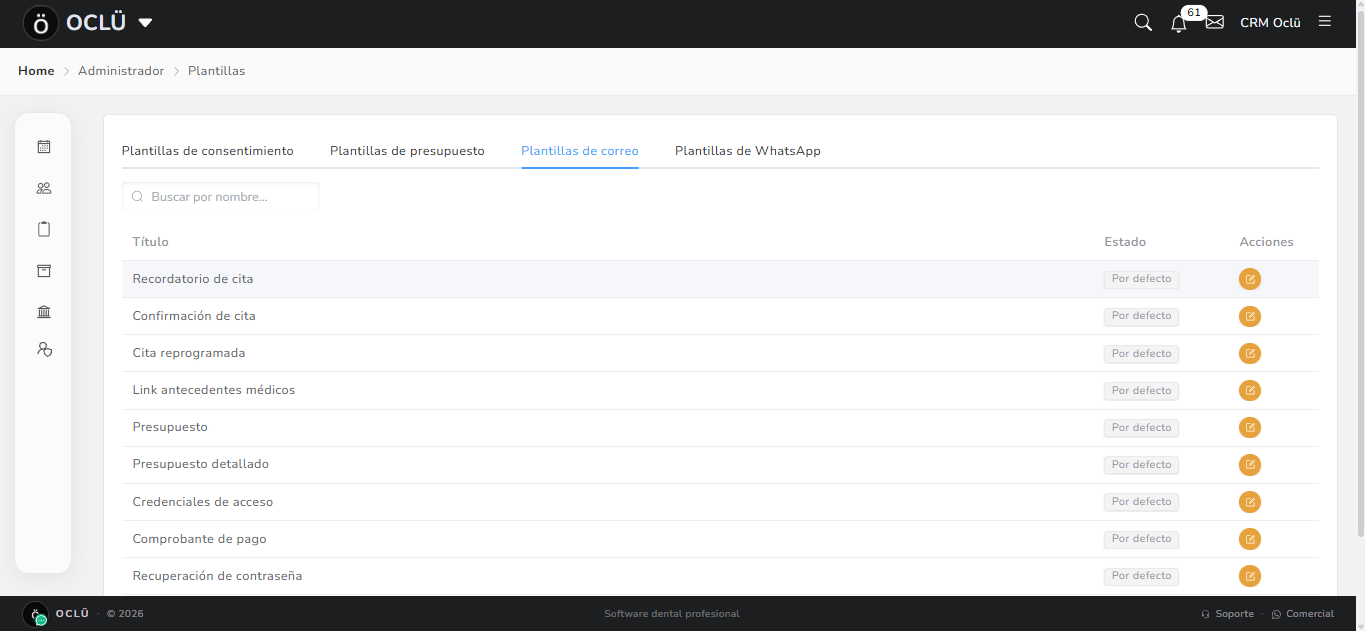Select the Presupuesto detallado row title

click(x=201, y=464)
